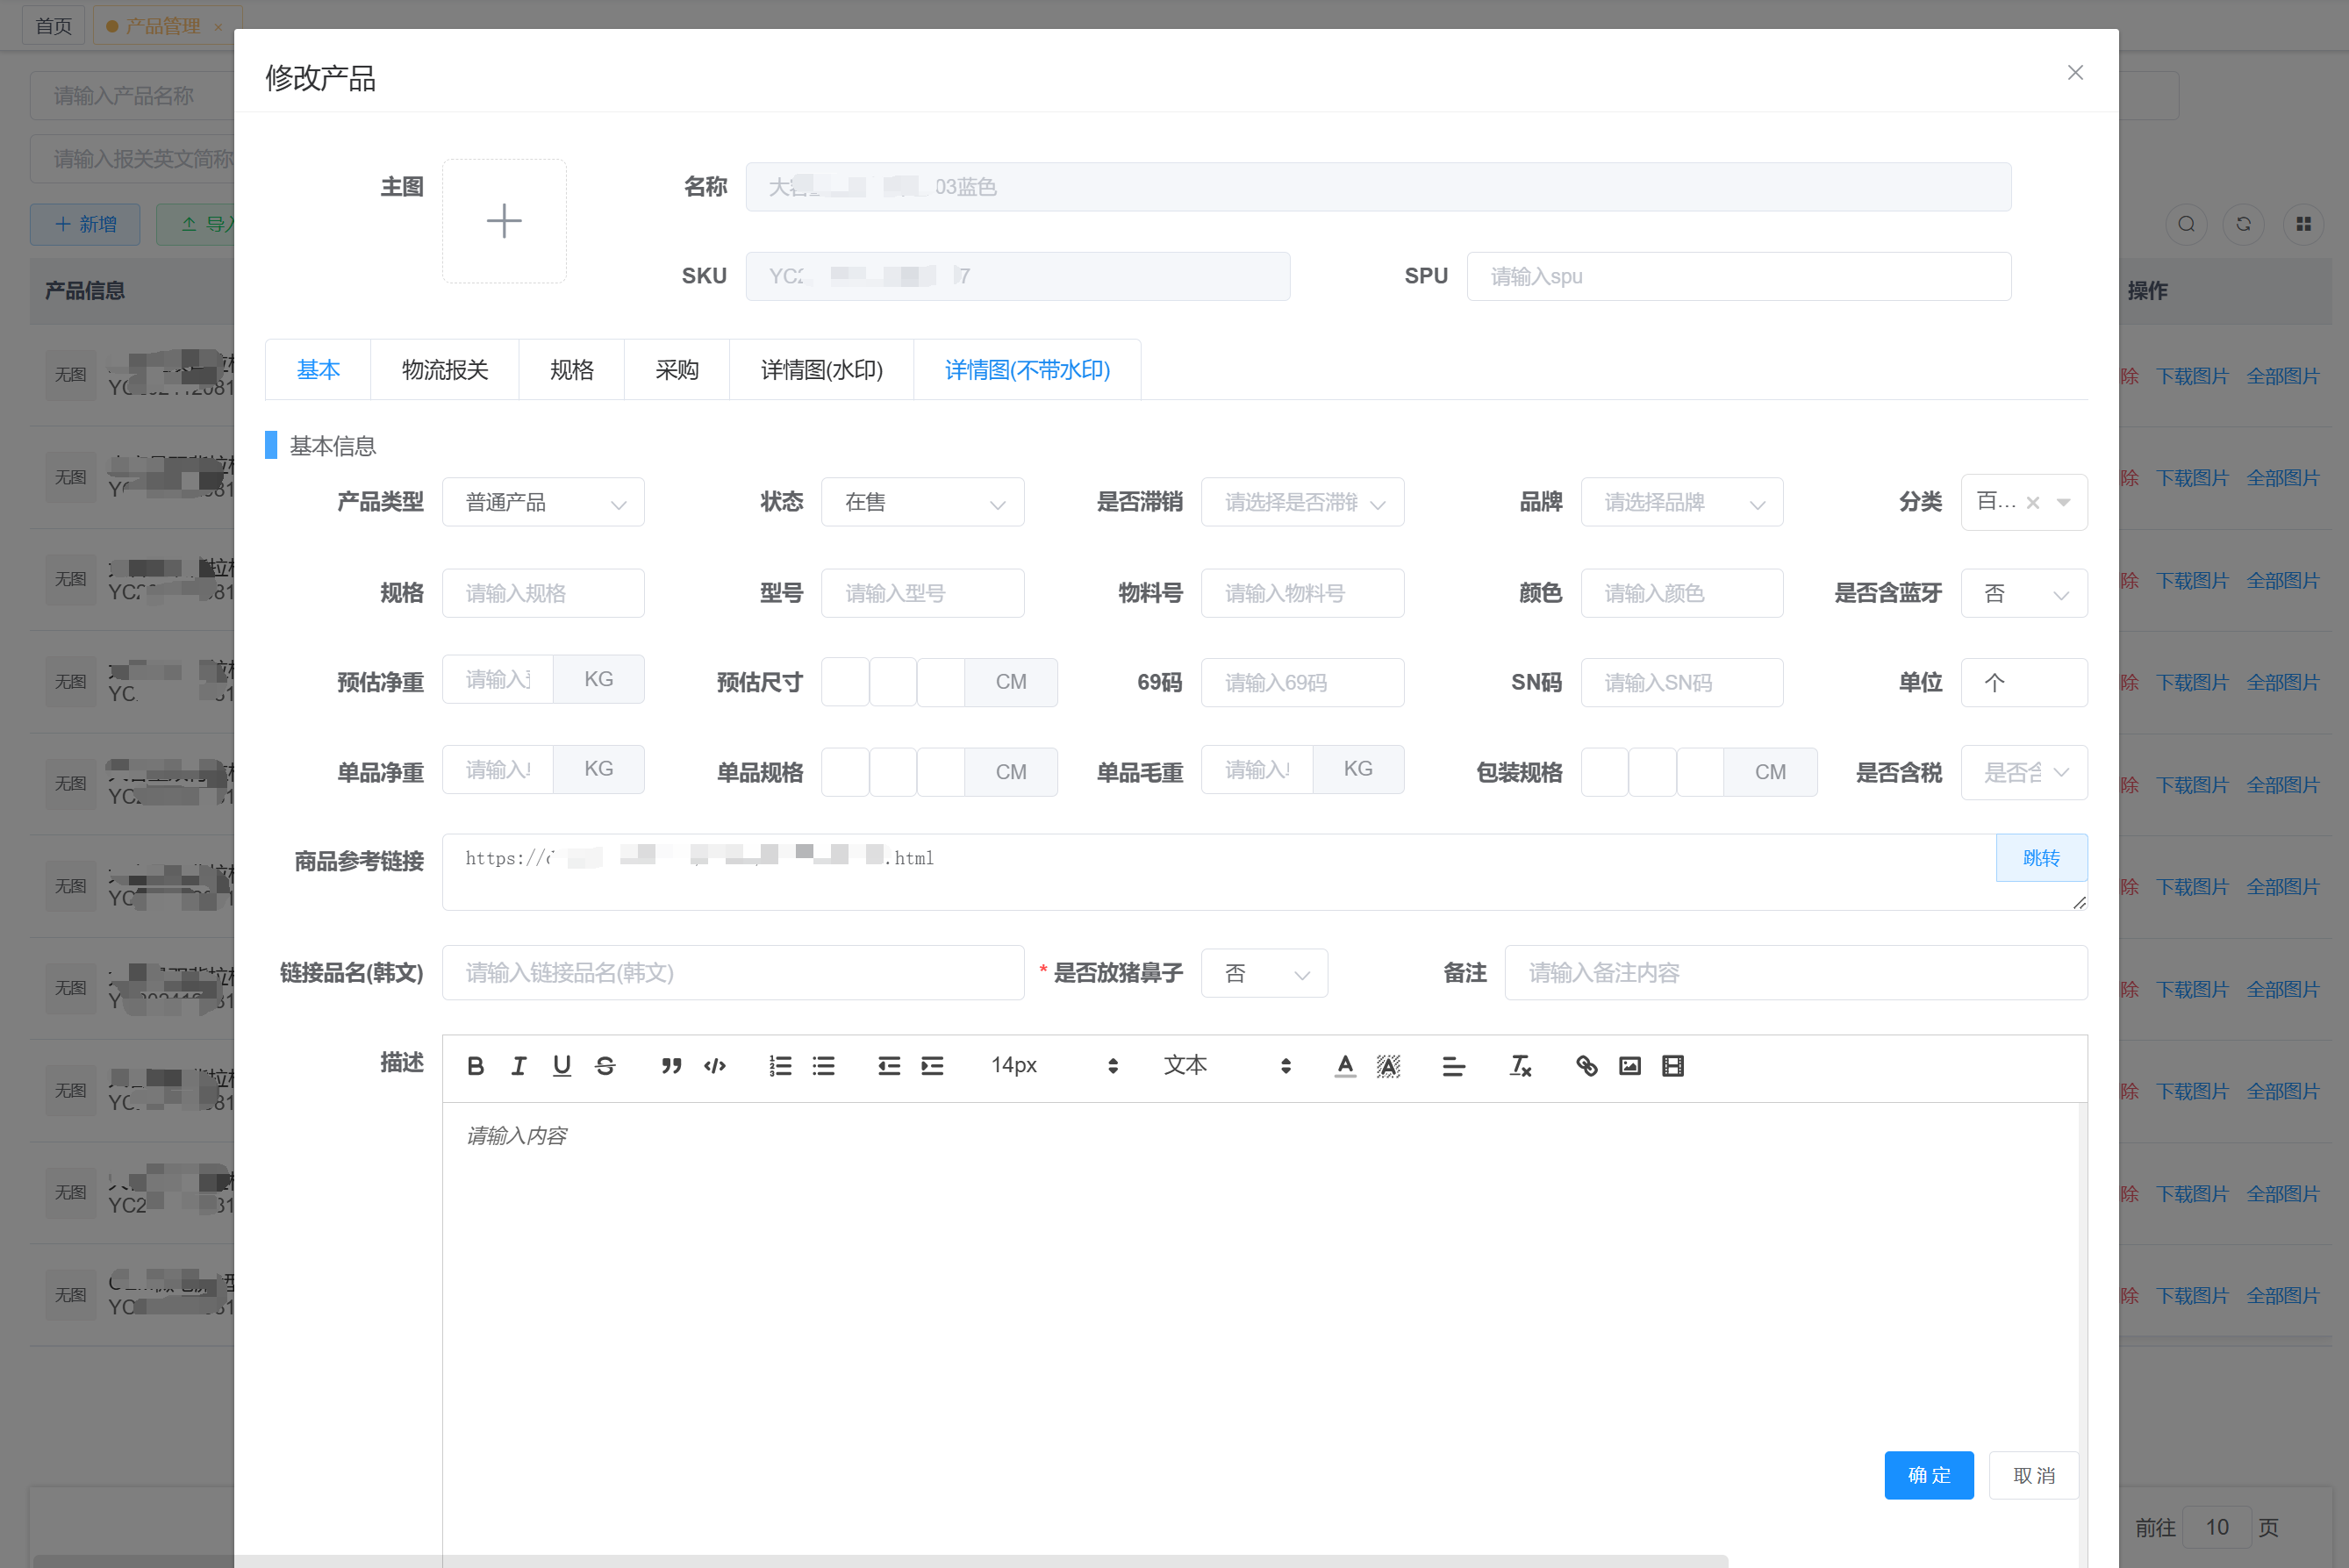Viewport: 2349px width, 1568px height.
Task: Open the 是否含蓝牙 dropdown
Action: (x=2023, y=594)
